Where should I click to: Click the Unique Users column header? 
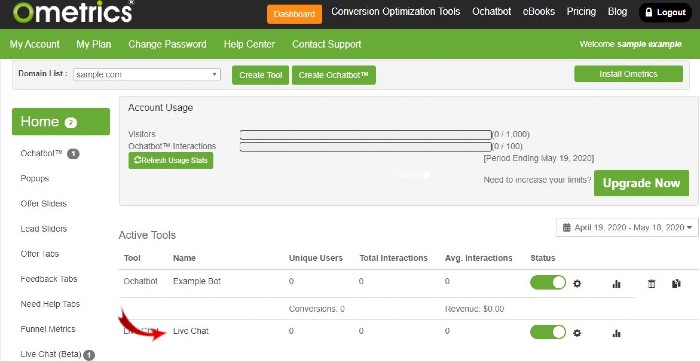pos(316,258)
